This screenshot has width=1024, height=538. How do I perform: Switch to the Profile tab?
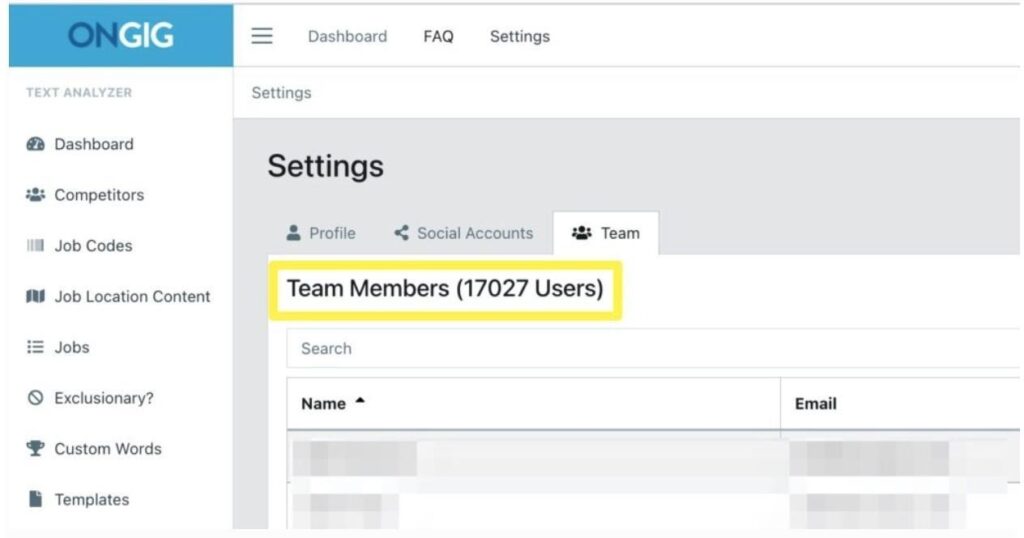click(321, 233)
